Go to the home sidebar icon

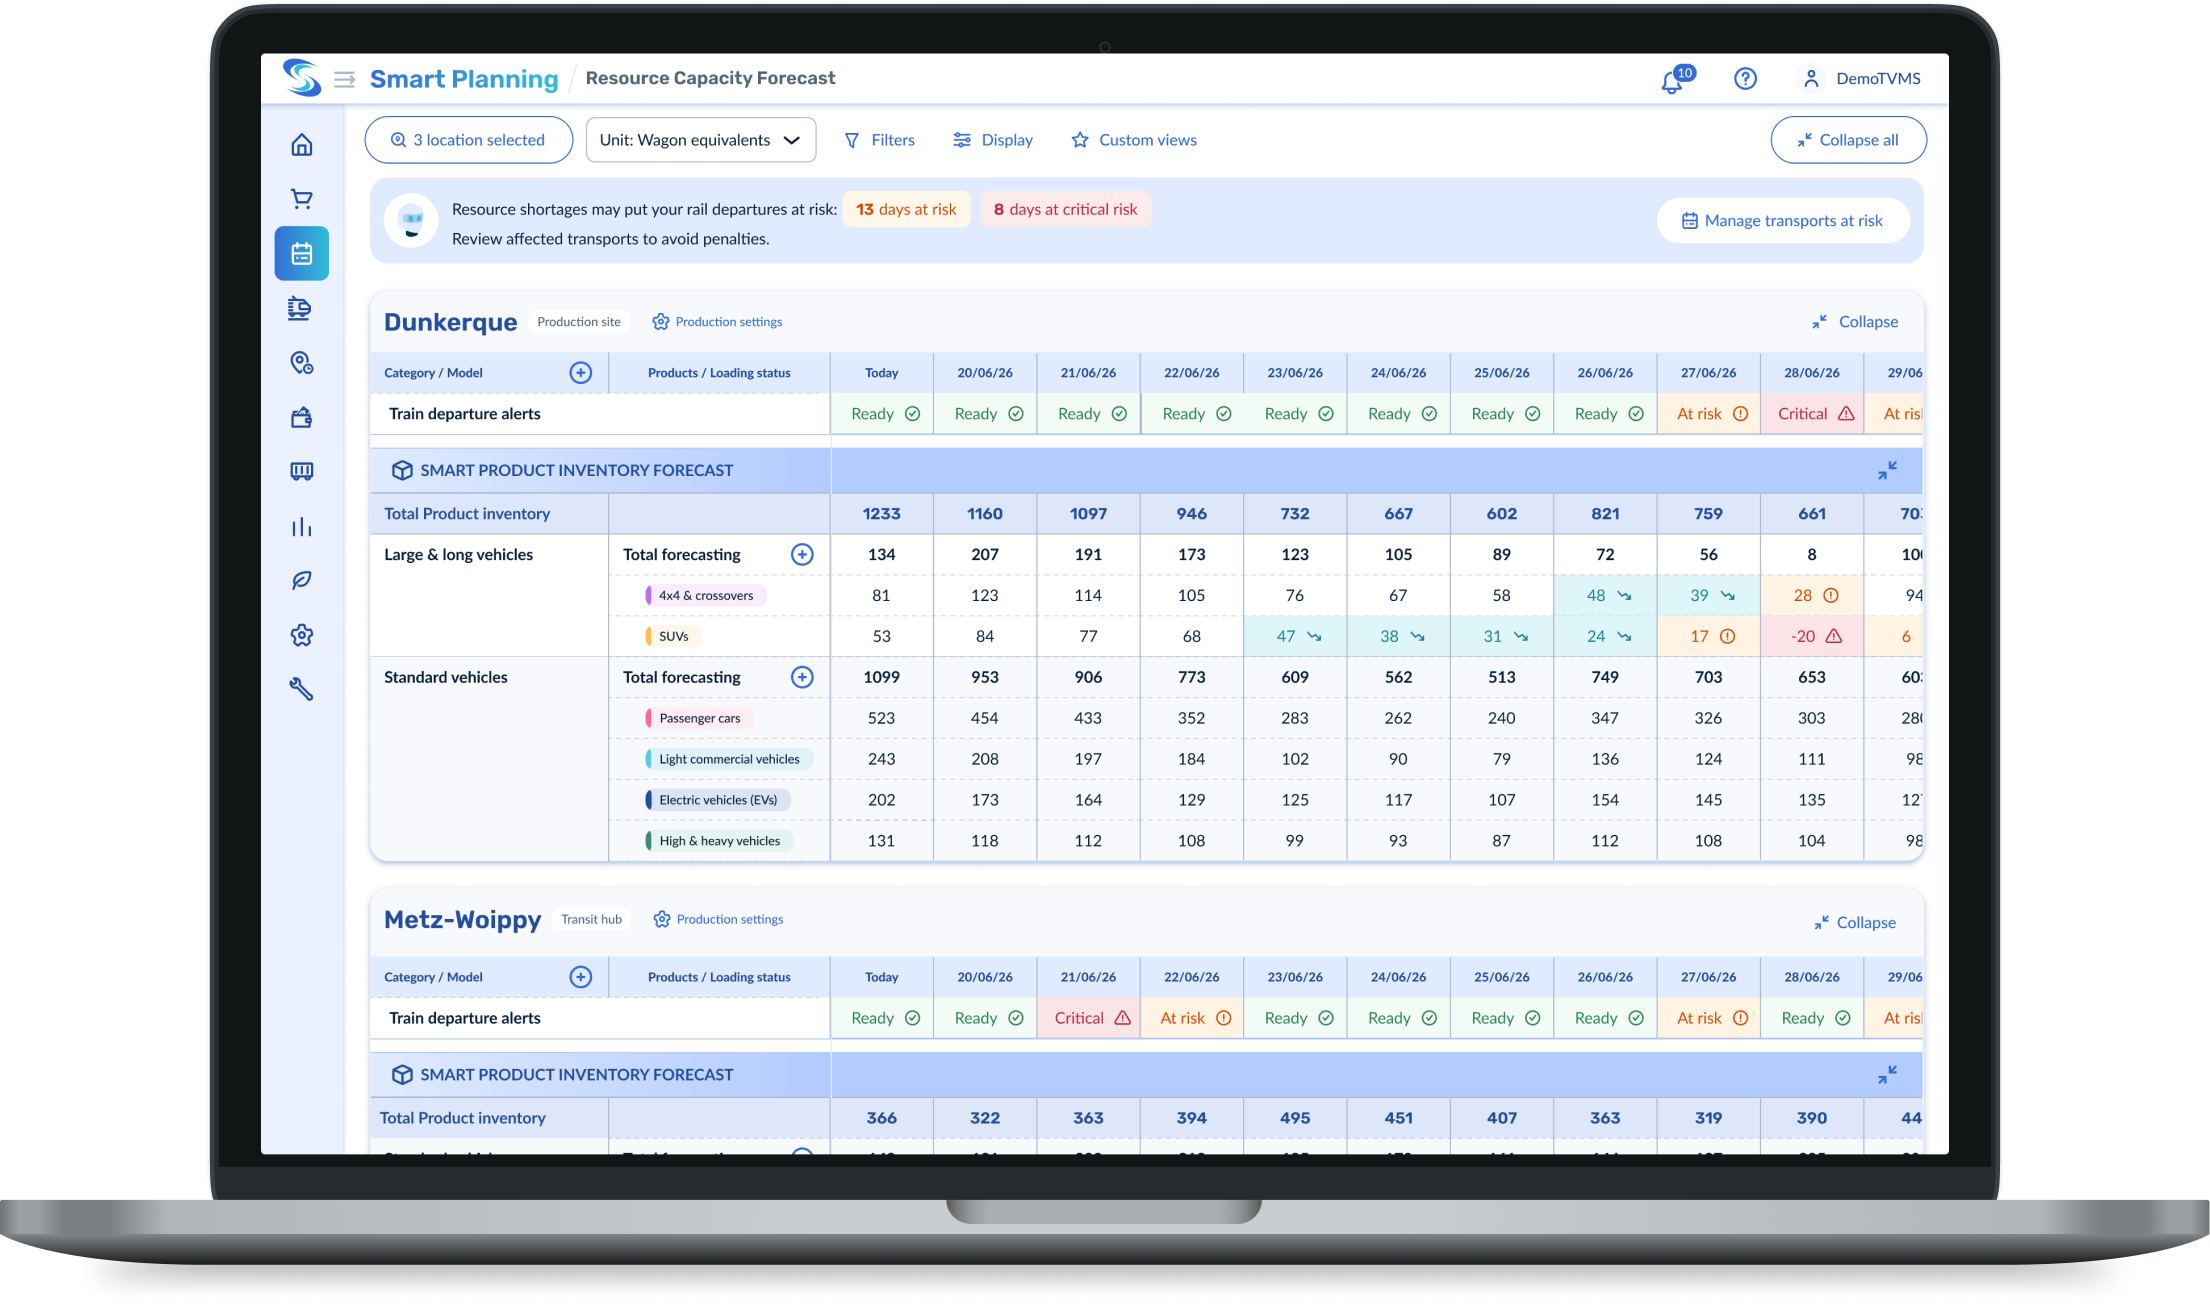(x=302, y=144)
